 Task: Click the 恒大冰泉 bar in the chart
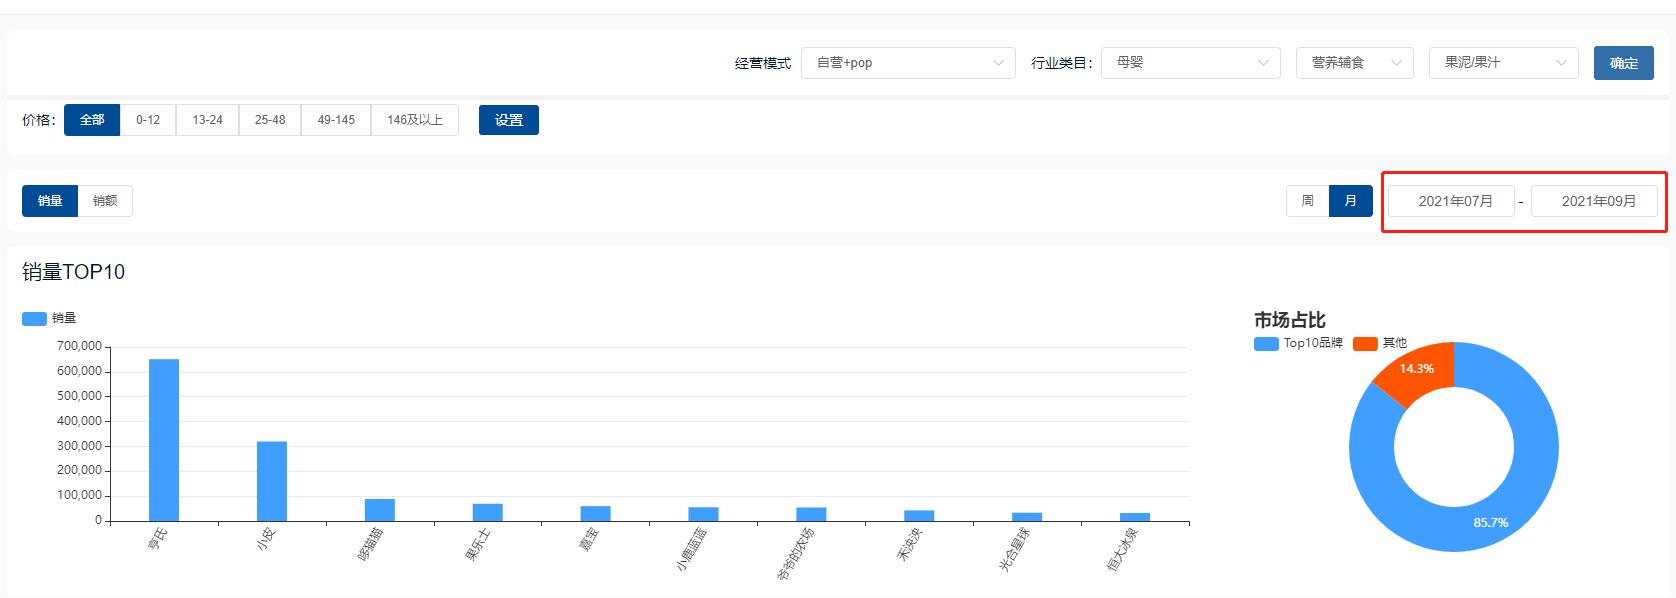click(1135, 517)
